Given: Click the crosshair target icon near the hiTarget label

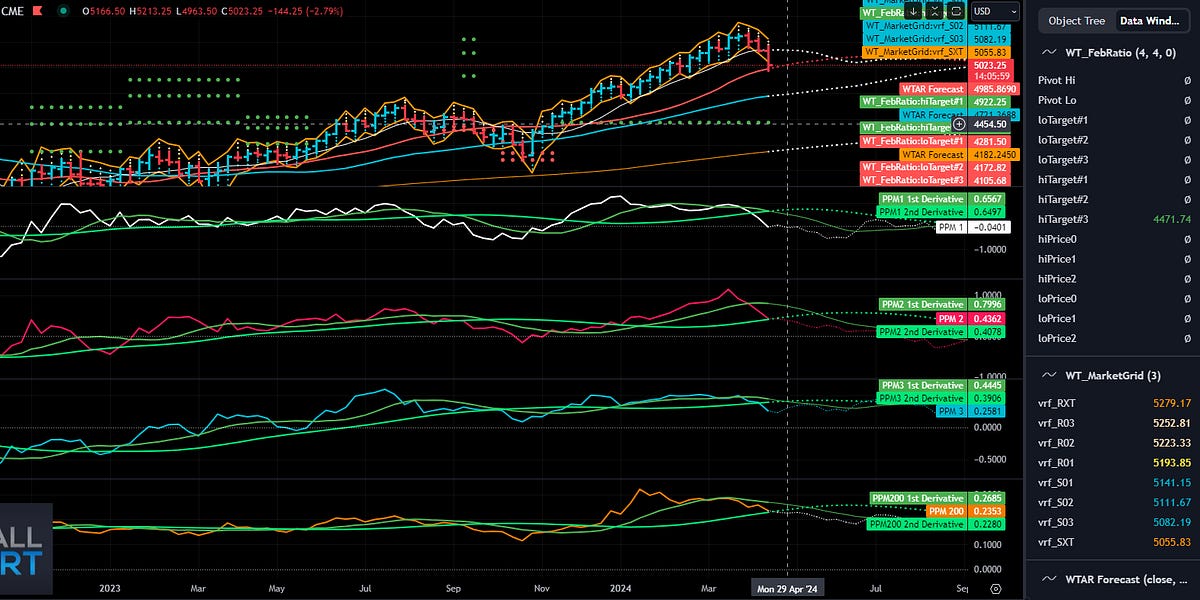Looking at the screenshot, I should click(959, 124).
